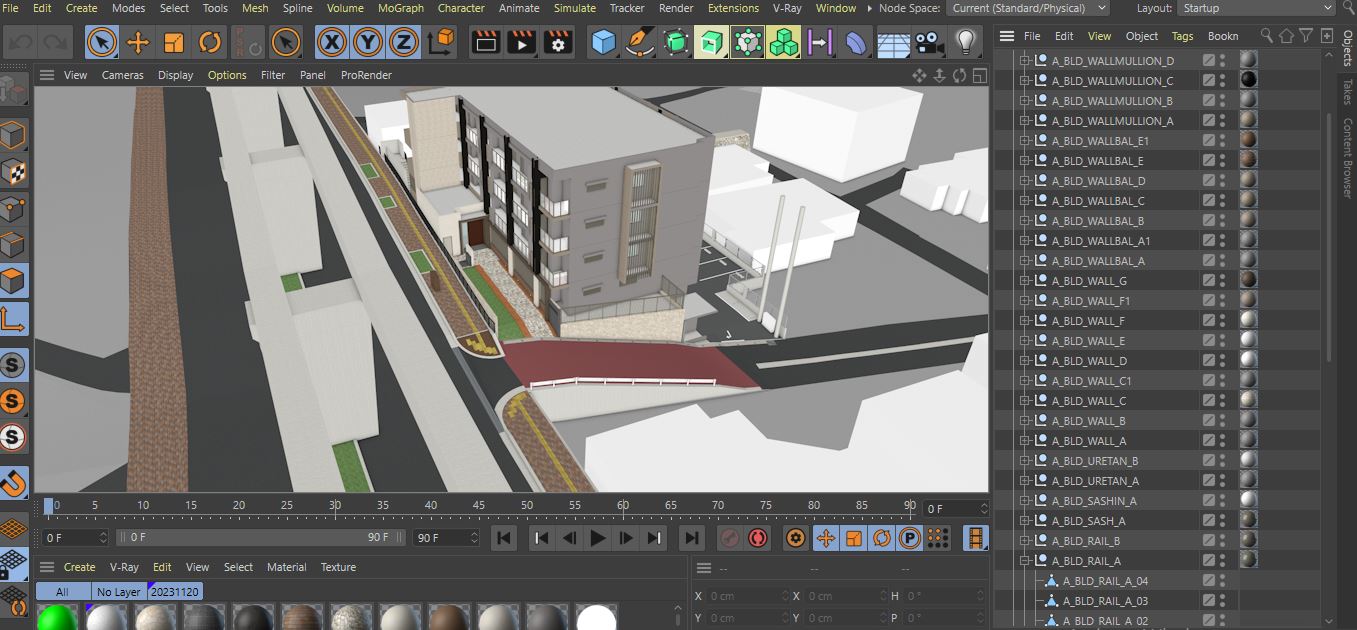Toggle visibility dots for A_BLD_WALLBAL_D
The image size is (1357, 630).
point(1222,181)
